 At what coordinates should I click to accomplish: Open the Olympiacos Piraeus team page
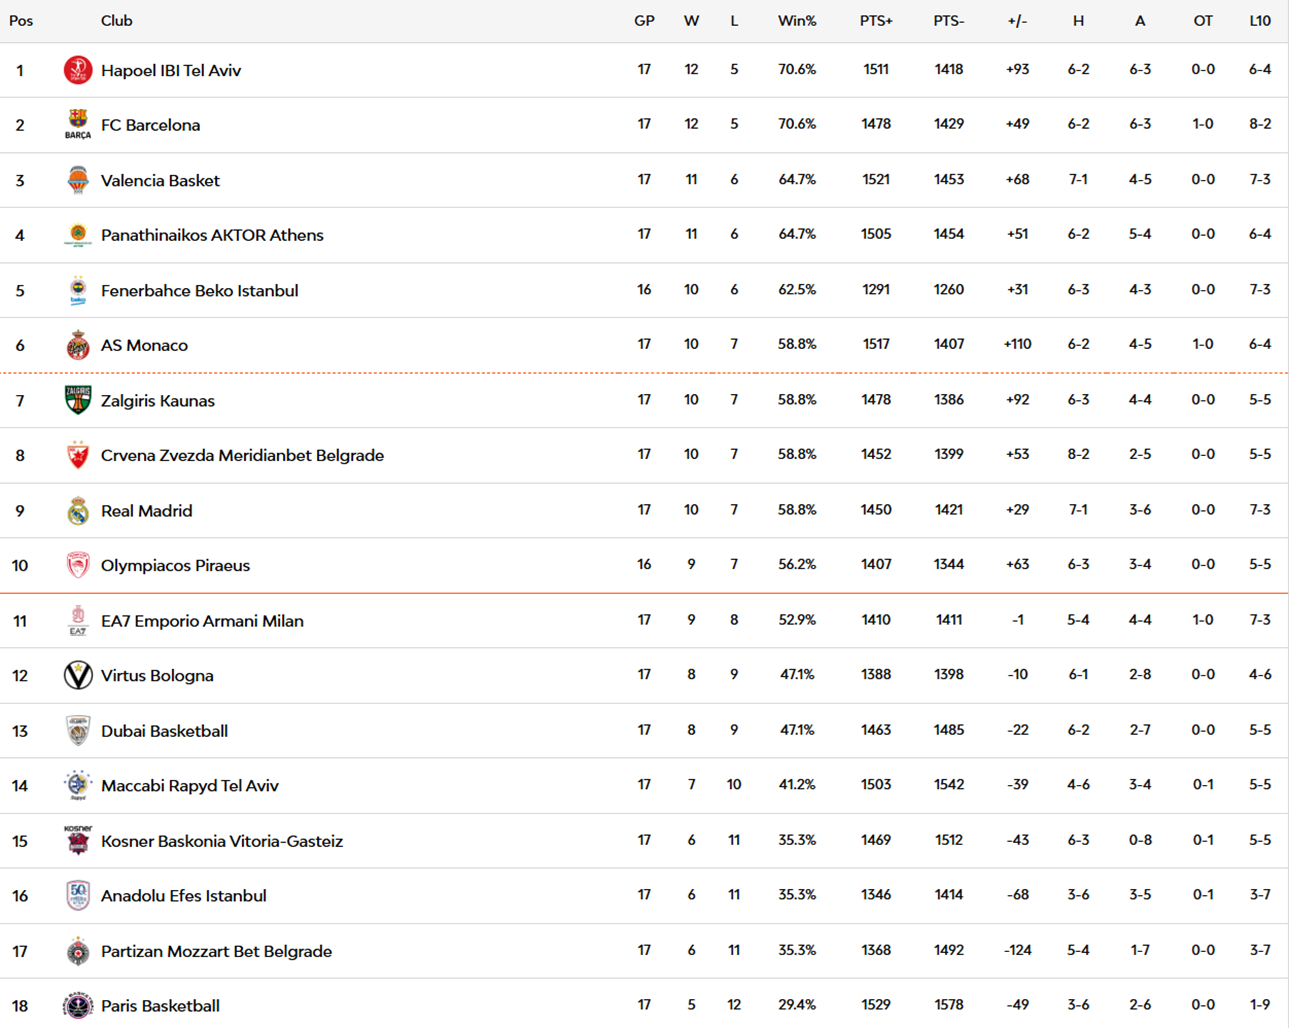pyautogui.click(x=175, y=565)
